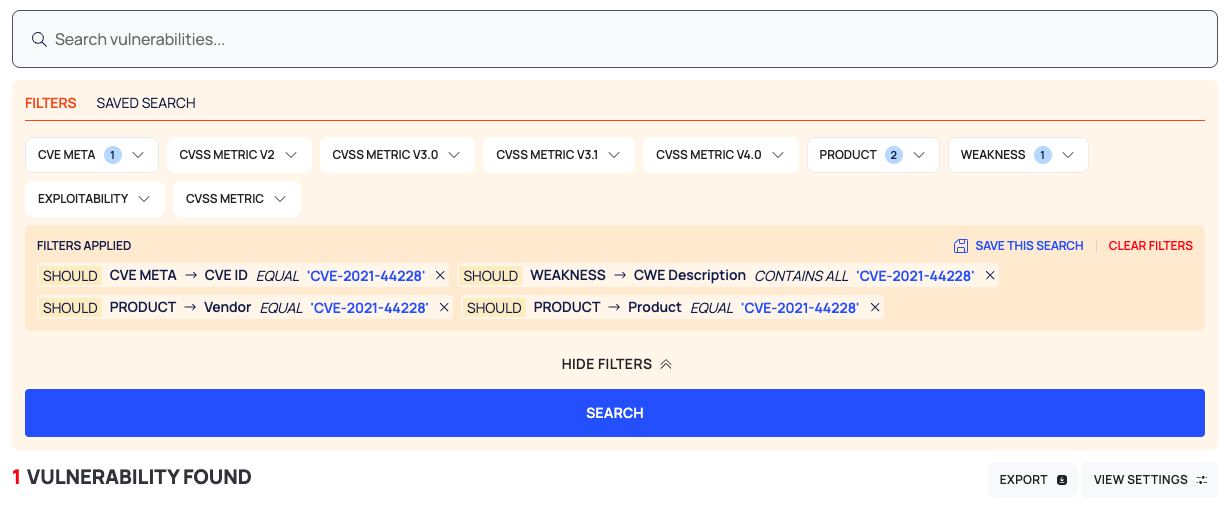
Task: Click the sliders icon in VIEW SETTINGS
Action: [x=1202, y=480]
